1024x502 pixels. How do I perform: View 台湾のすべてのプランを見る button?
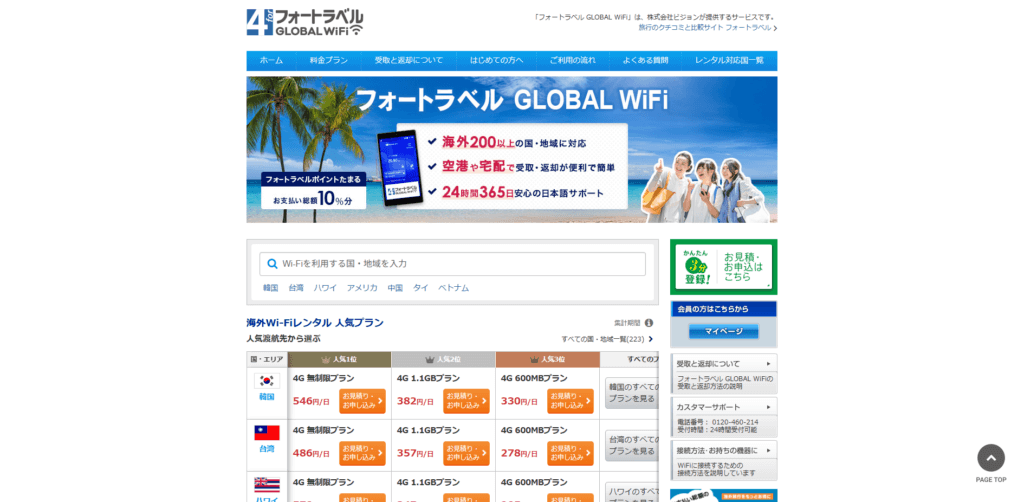pyautogui.click(x=632, y=445)
